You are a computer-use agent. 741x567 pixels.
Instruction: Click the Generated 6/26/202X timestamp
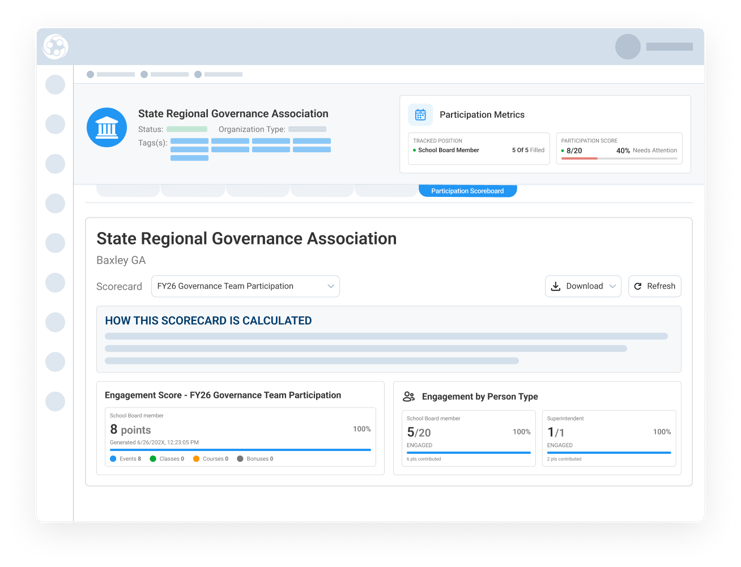154,443
